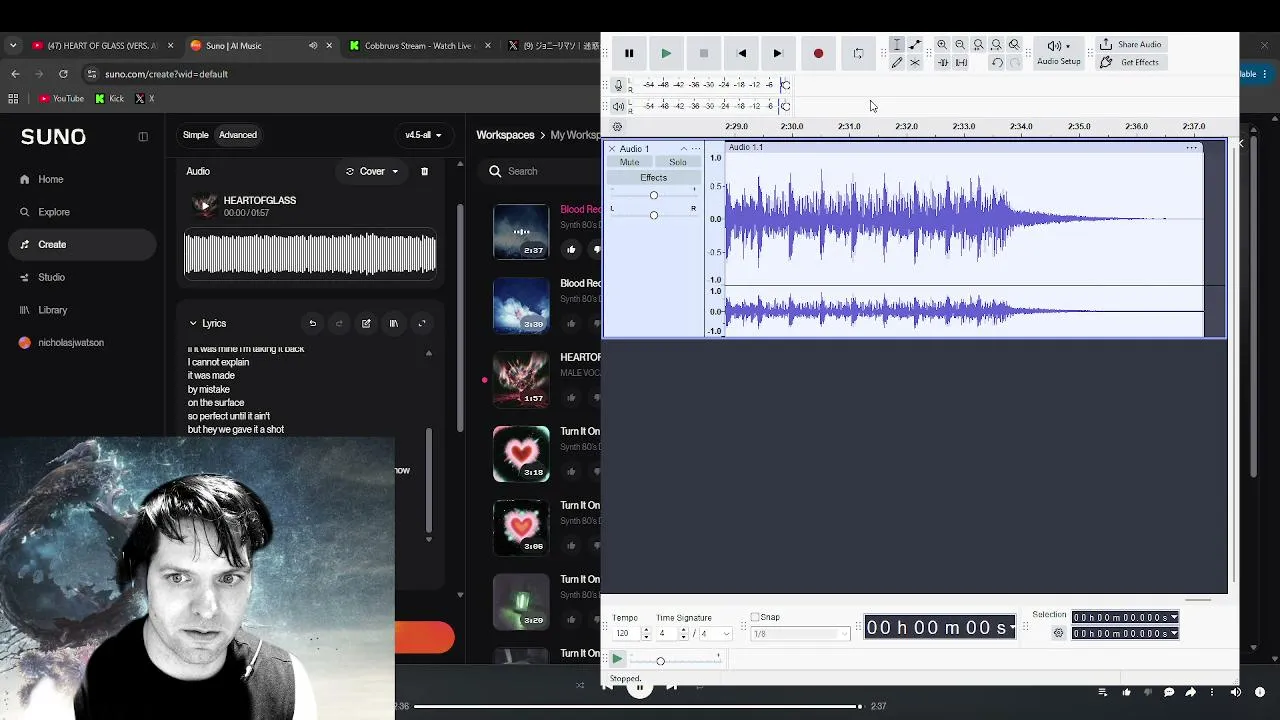Viewport: 1280px width, 720px height.
Task: Delete the uploaded audio with trash icon
Action: click(x=424, y=171)
